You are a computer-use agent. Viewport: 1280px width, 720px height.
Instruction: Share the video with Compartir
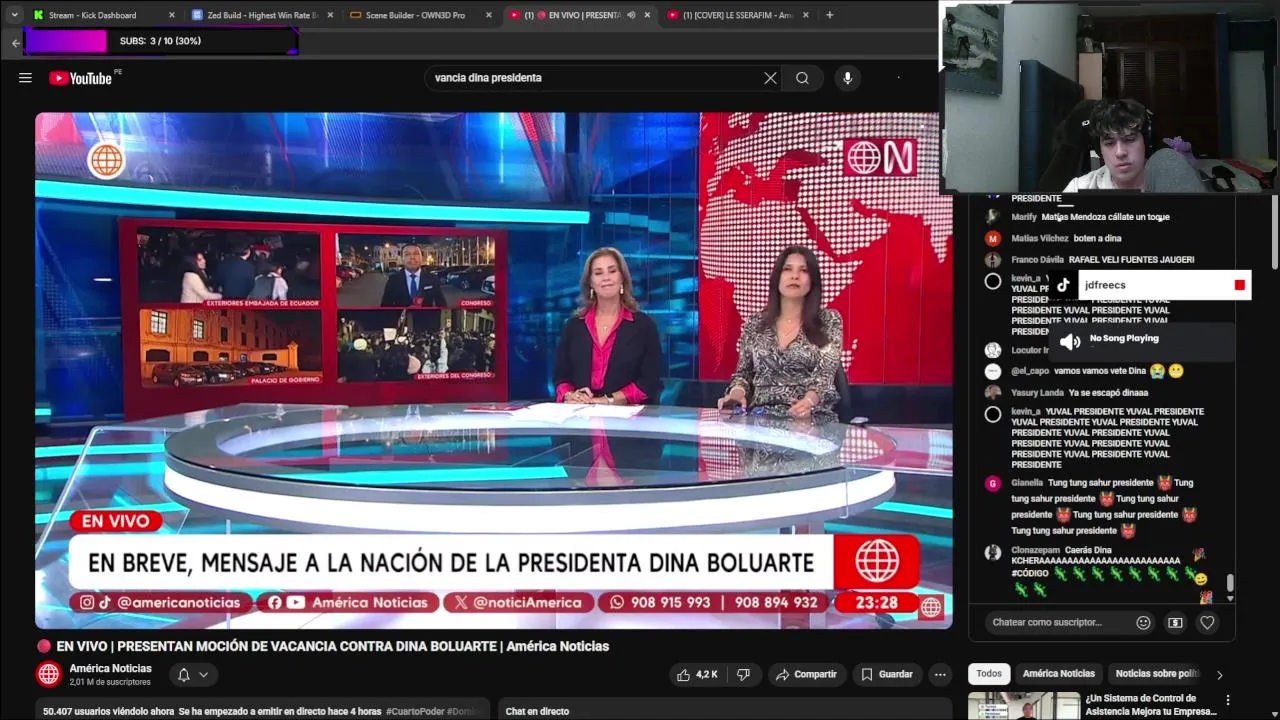click(806, 674)
